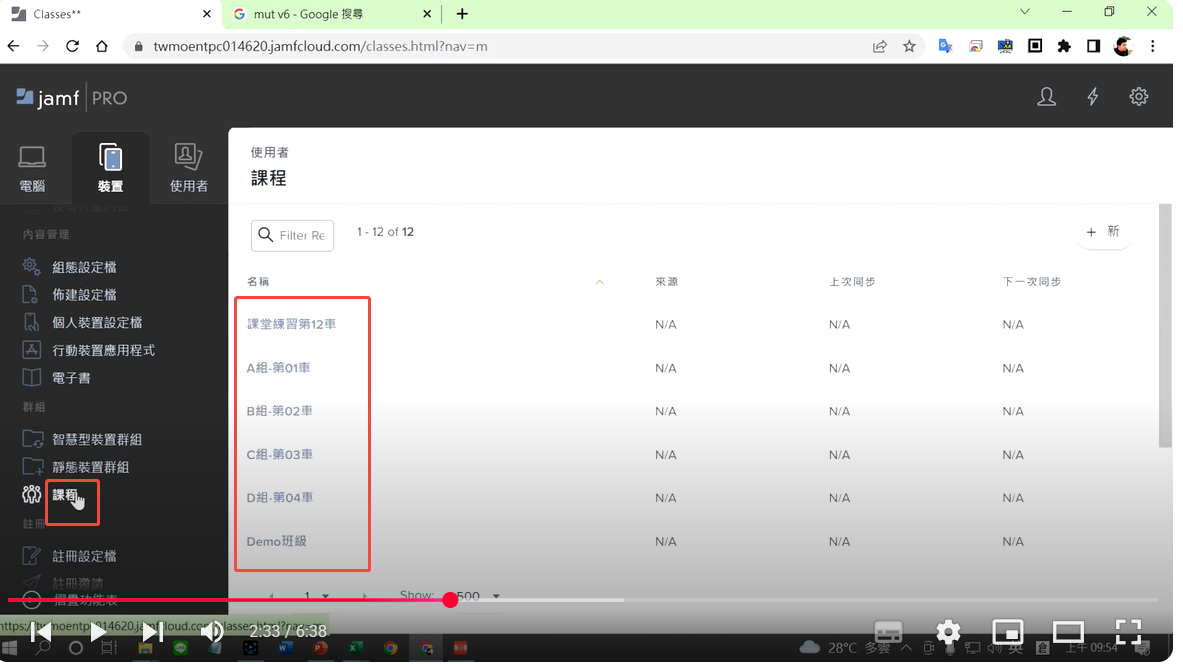
Task: Share this page icon in address bar
Action: click(x=880, y=46)
